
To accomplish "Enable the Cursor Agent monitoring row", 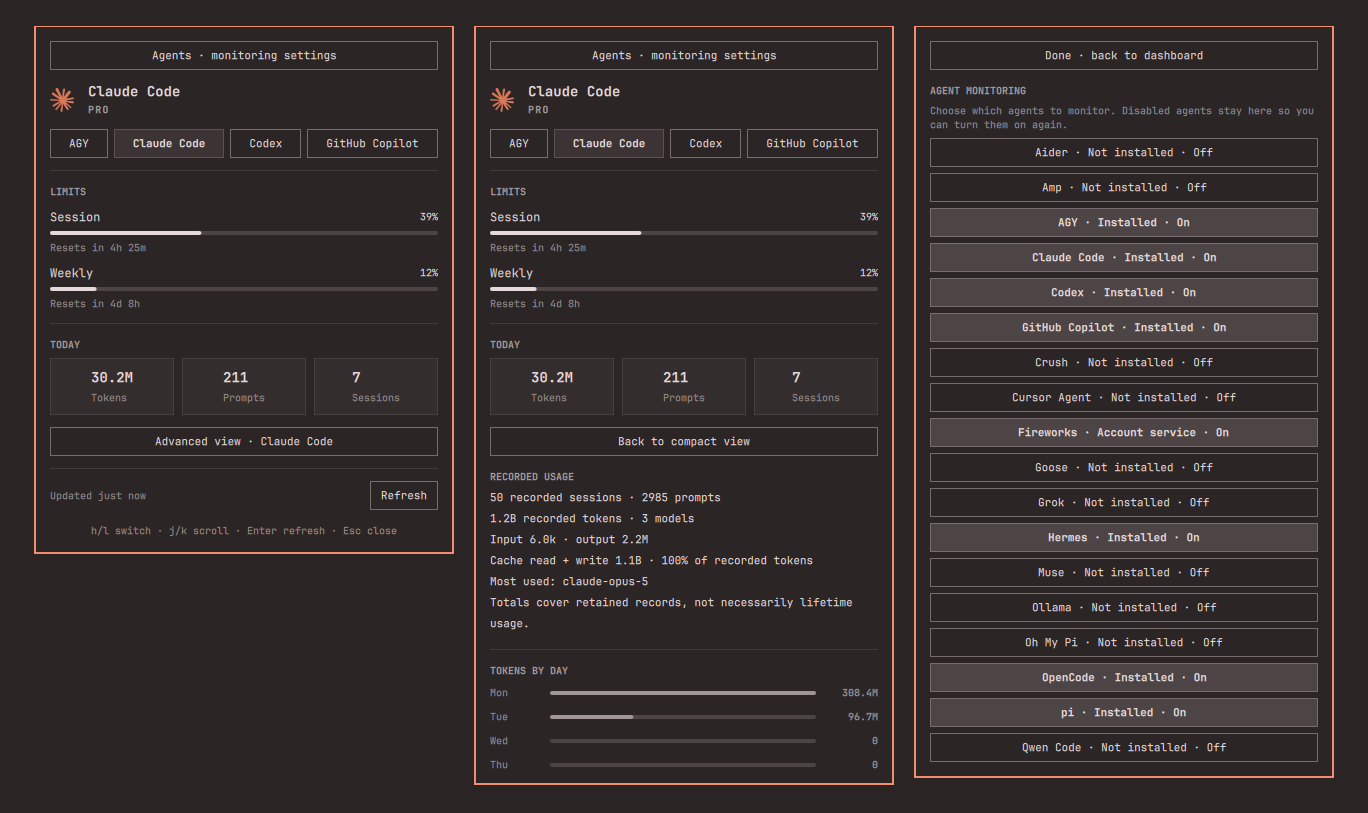I will (1124, 398).
